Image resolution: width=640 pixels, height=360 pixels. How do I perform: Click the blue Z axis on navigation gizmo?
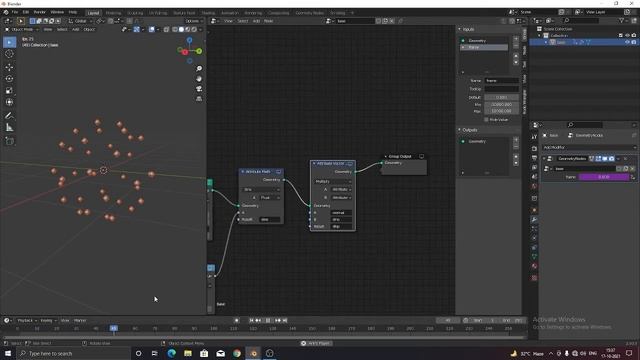tap(189, 40)
